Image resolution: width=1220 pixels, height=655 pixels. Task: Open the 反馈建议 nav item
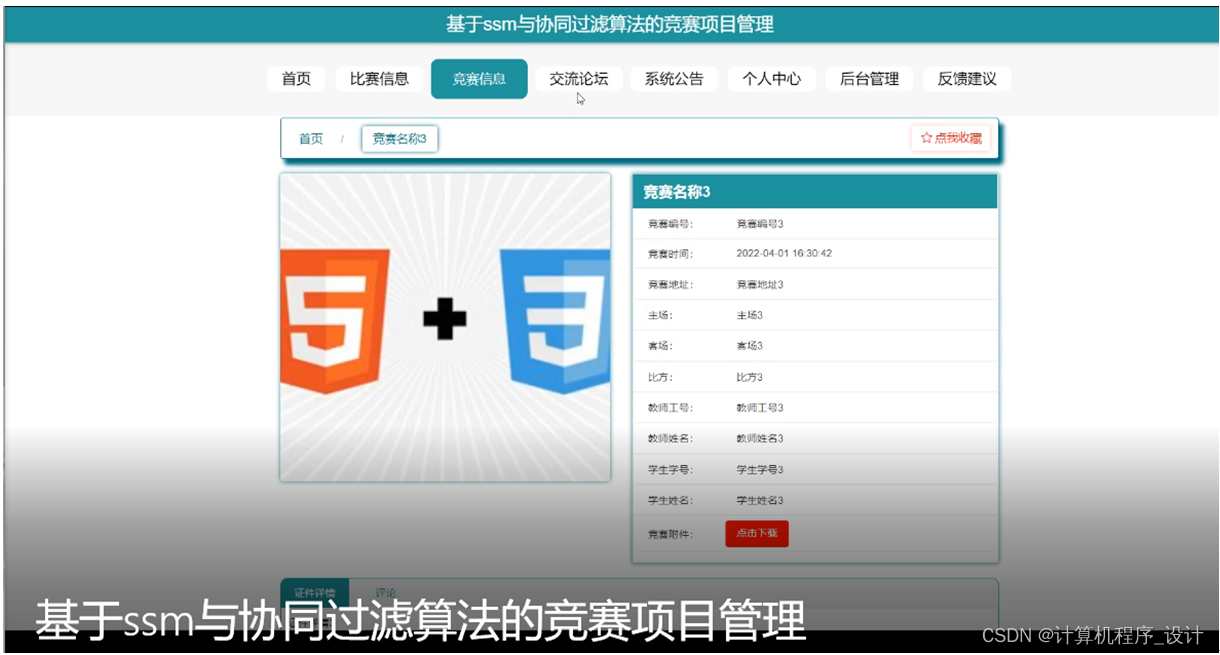(967, 79)
